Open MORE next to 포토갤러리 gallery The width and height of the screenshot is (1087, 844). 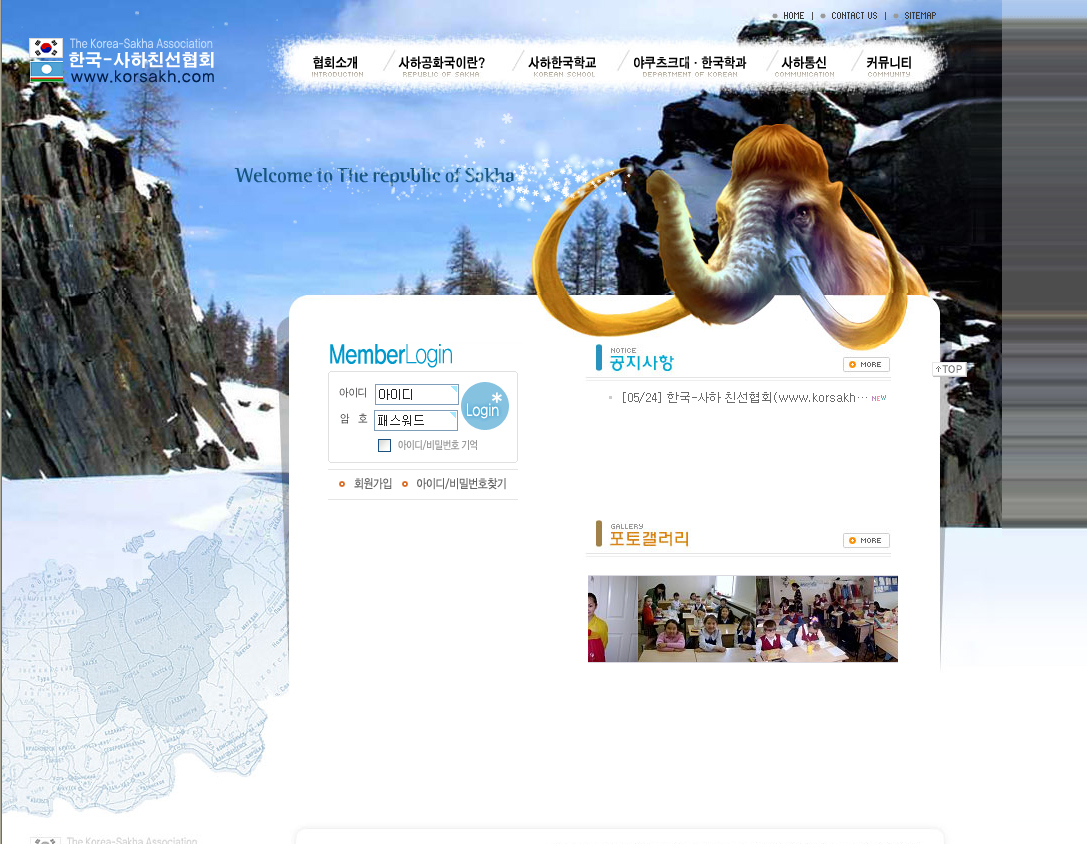(x=866, y=540)
